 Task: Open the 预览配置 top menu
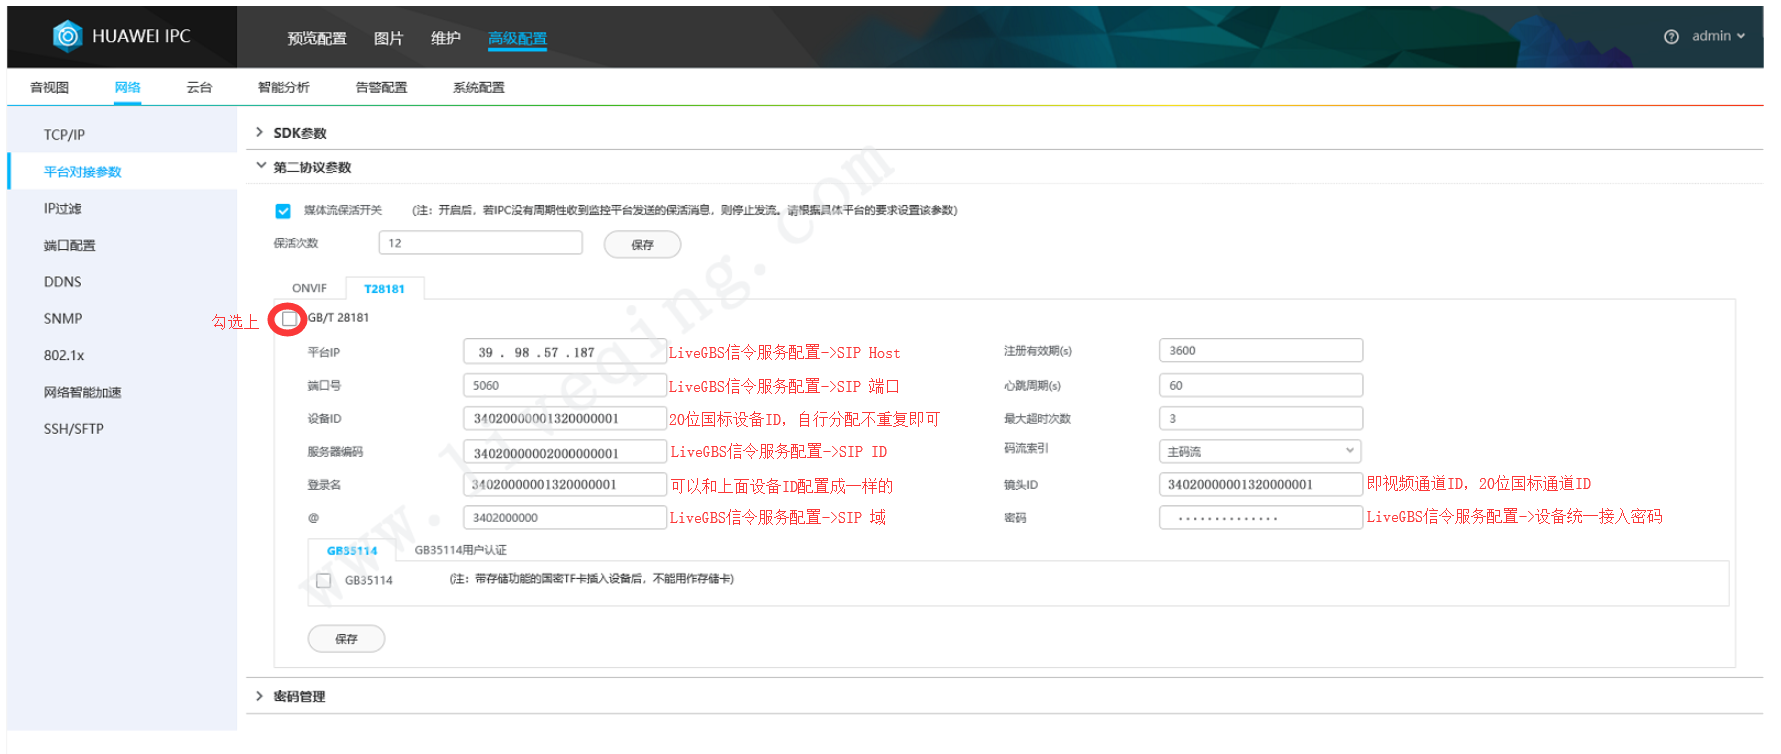click(x=316, y=39)
